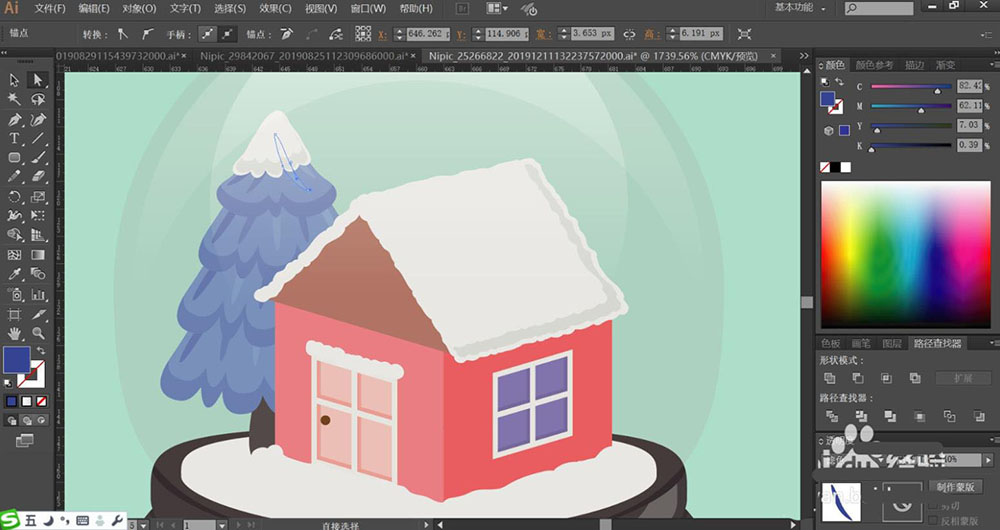The width and height of the screenshot is (1000, 530).
Task: Select the Rotate tool
Action: [x=14, y=196]
